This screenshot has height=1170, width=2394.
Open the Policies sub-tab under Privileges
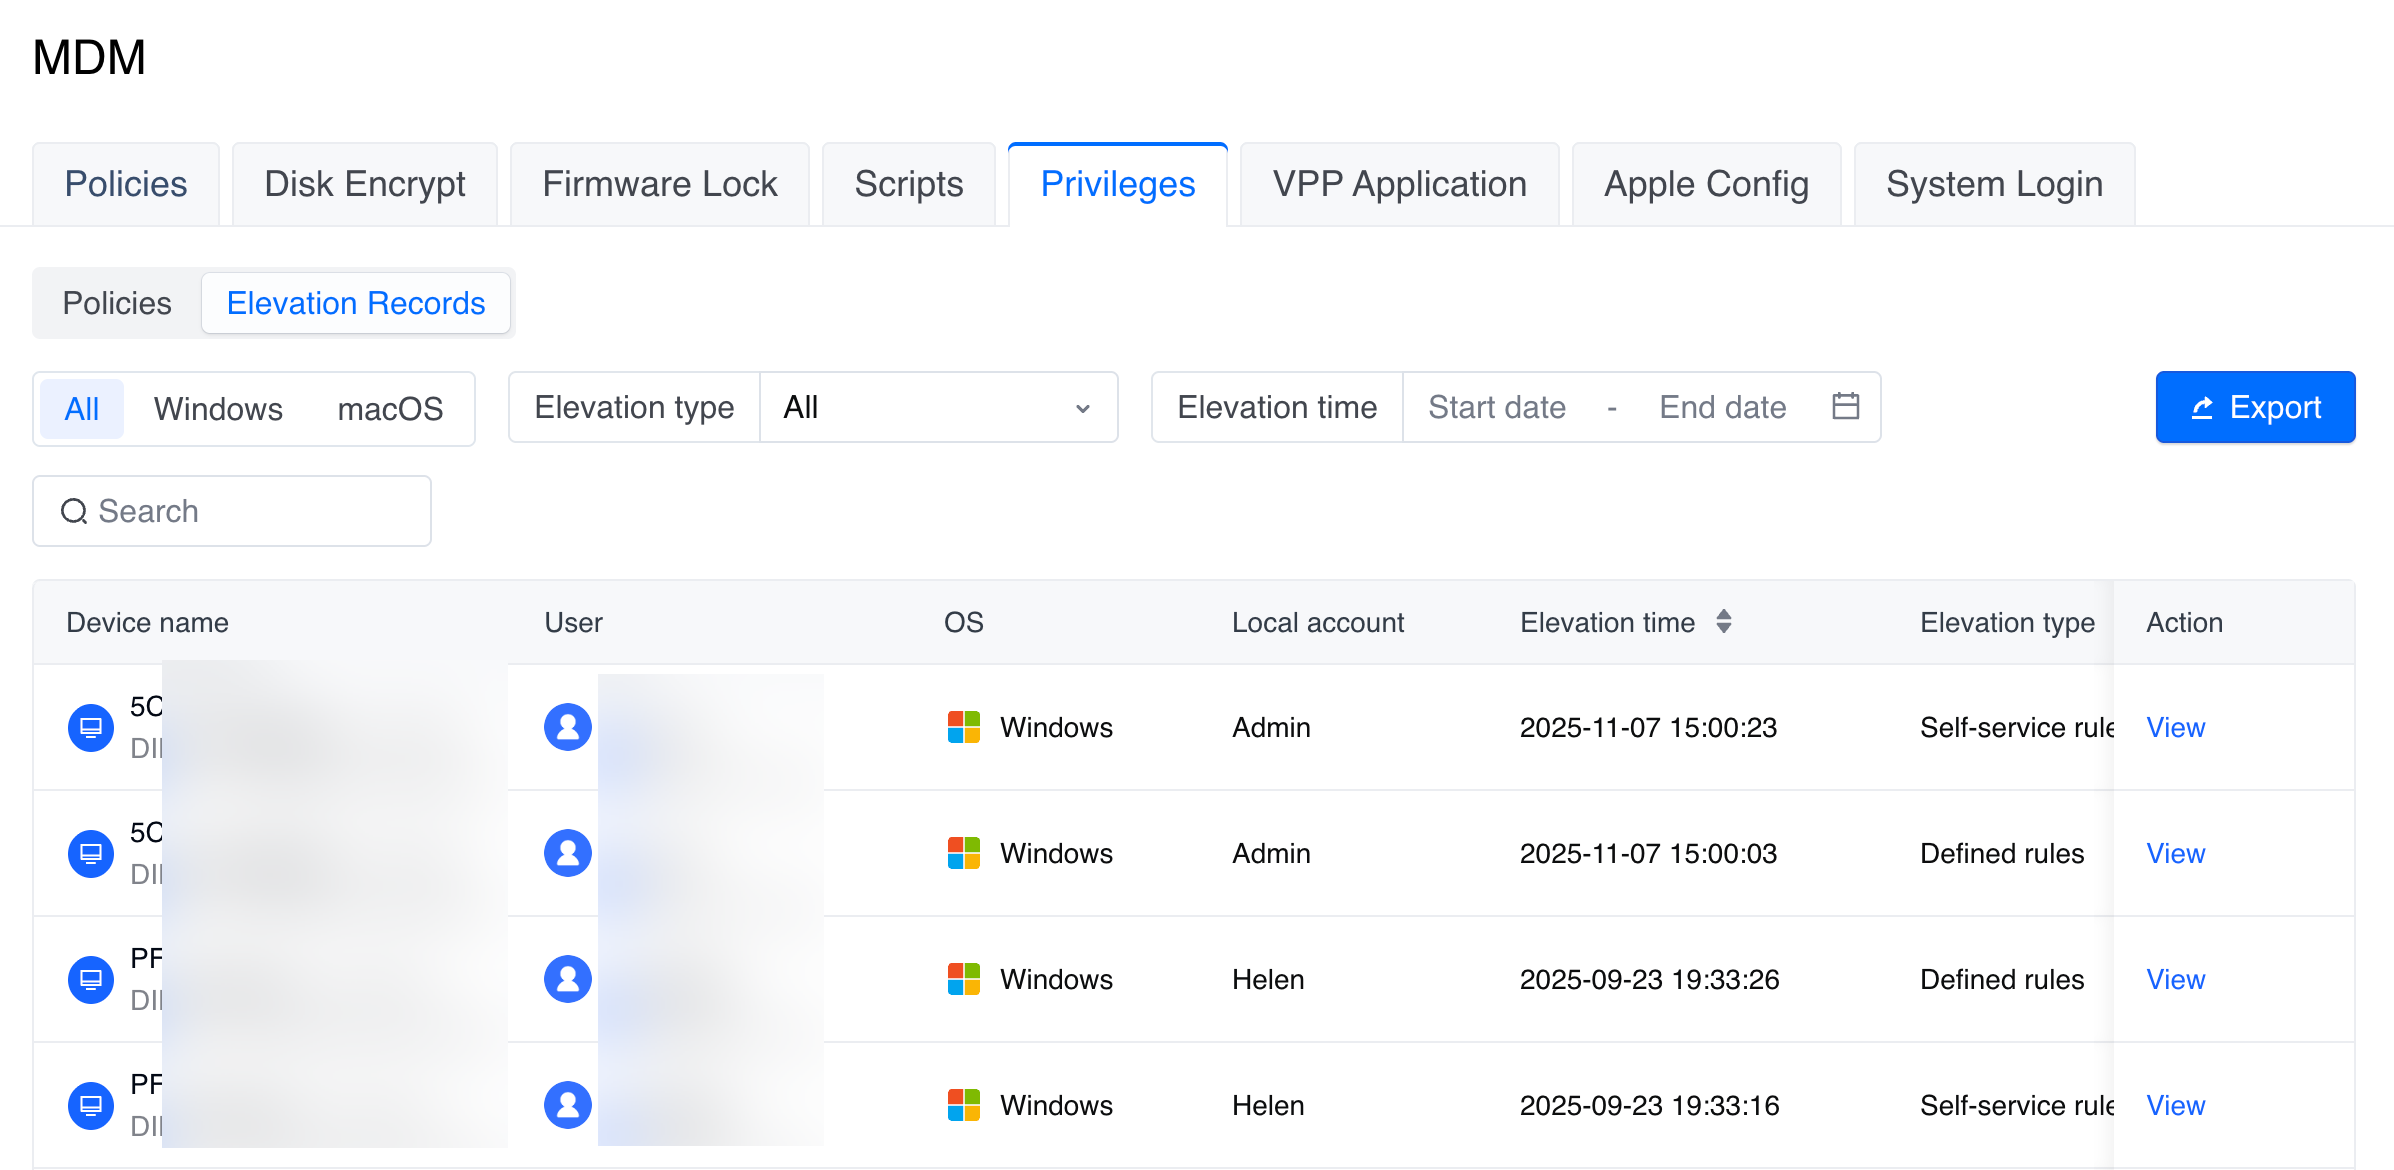point(117,303)
